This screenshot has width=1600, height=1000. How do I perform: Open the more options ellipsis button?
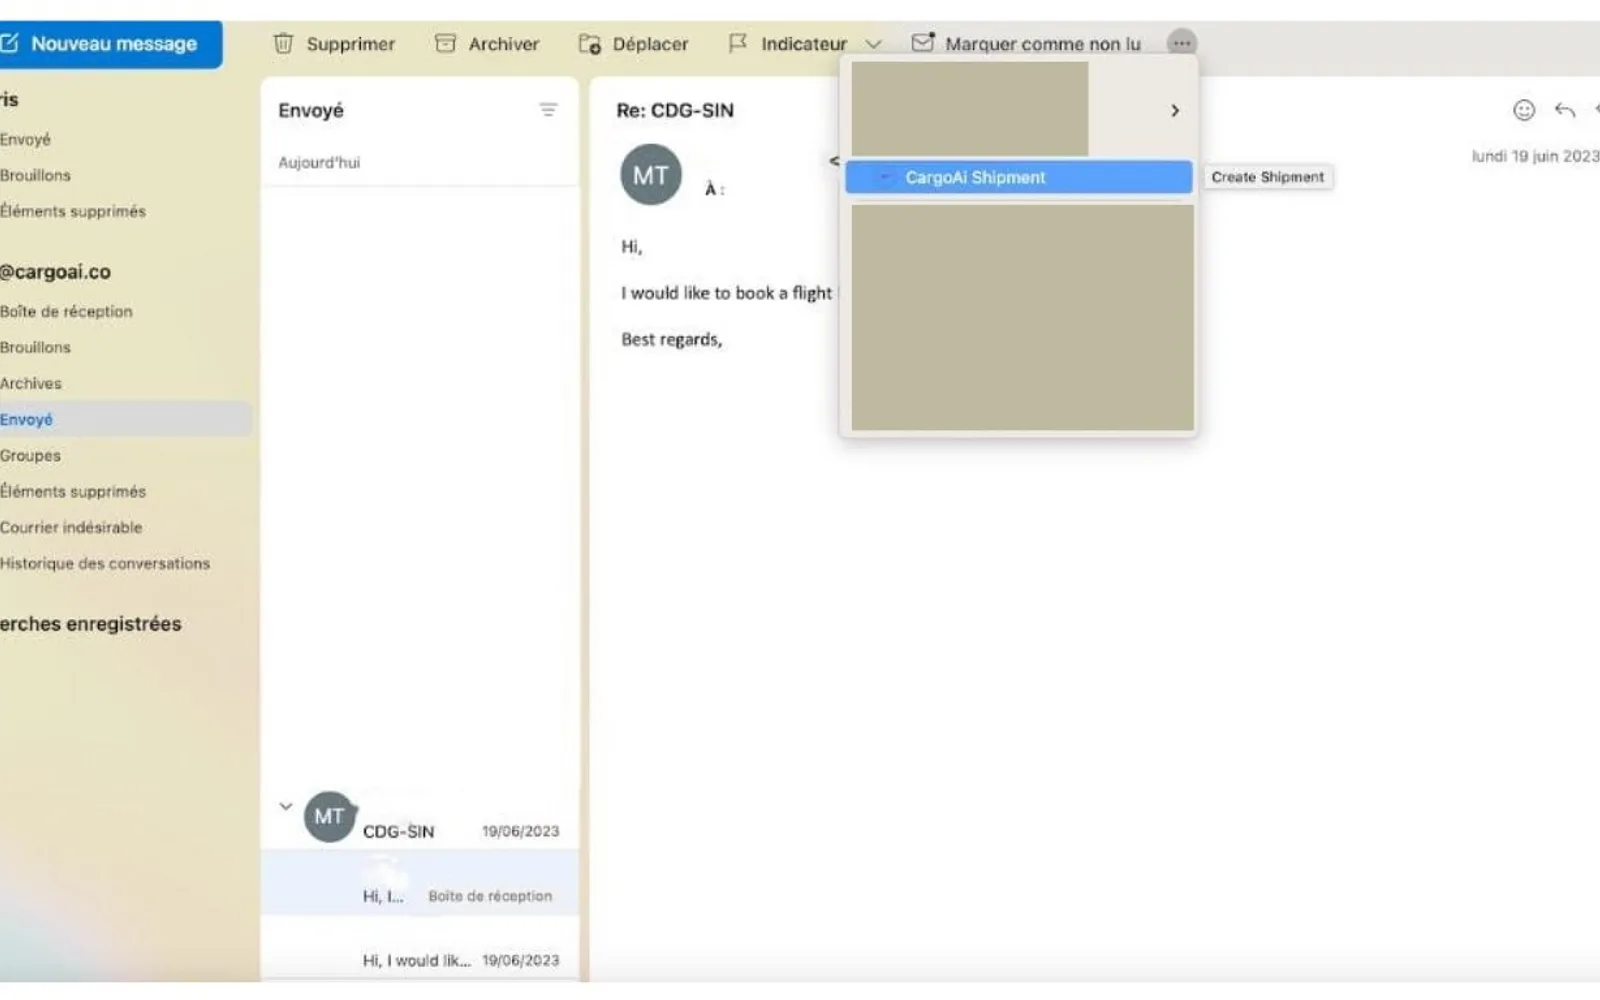coord(1182,43)
